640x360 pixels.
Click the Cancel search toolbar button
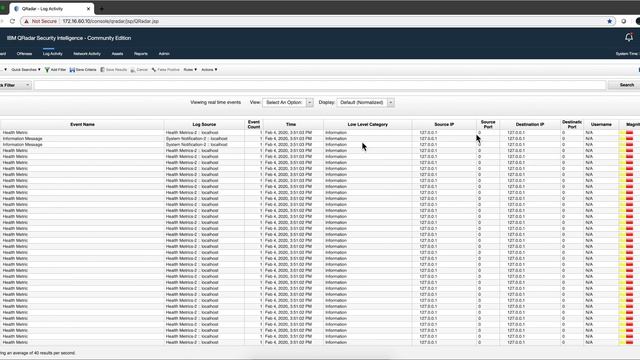139,70
